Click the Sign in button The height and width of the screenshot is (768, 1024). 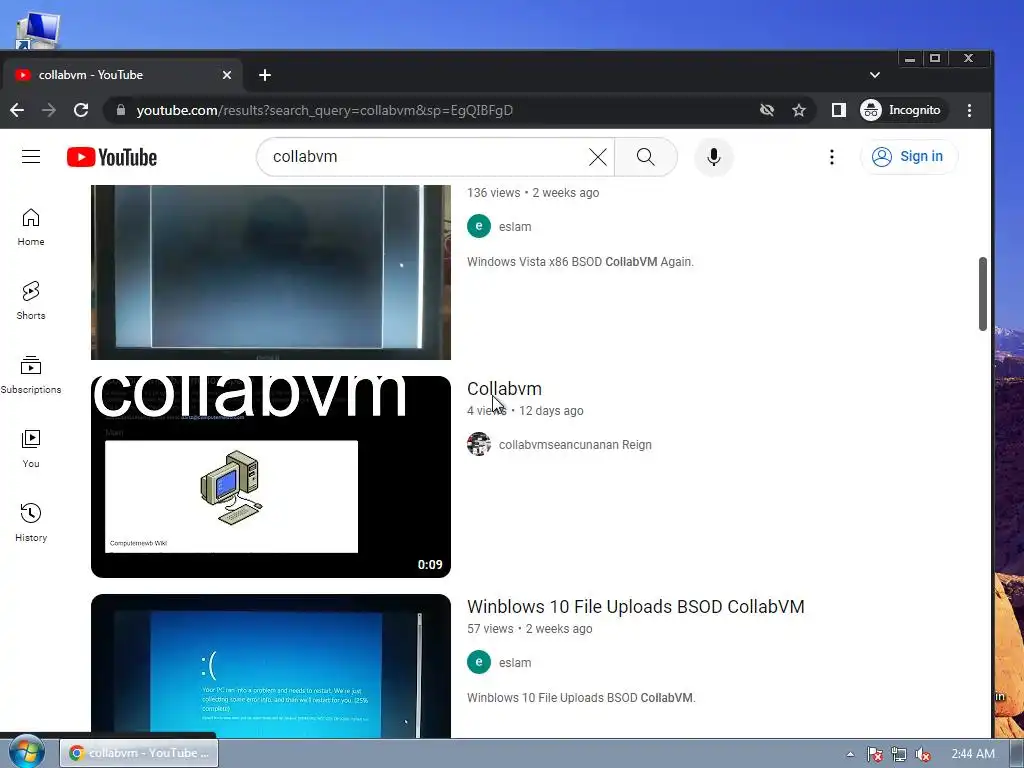pyautogui.click(x=908, y=157)
